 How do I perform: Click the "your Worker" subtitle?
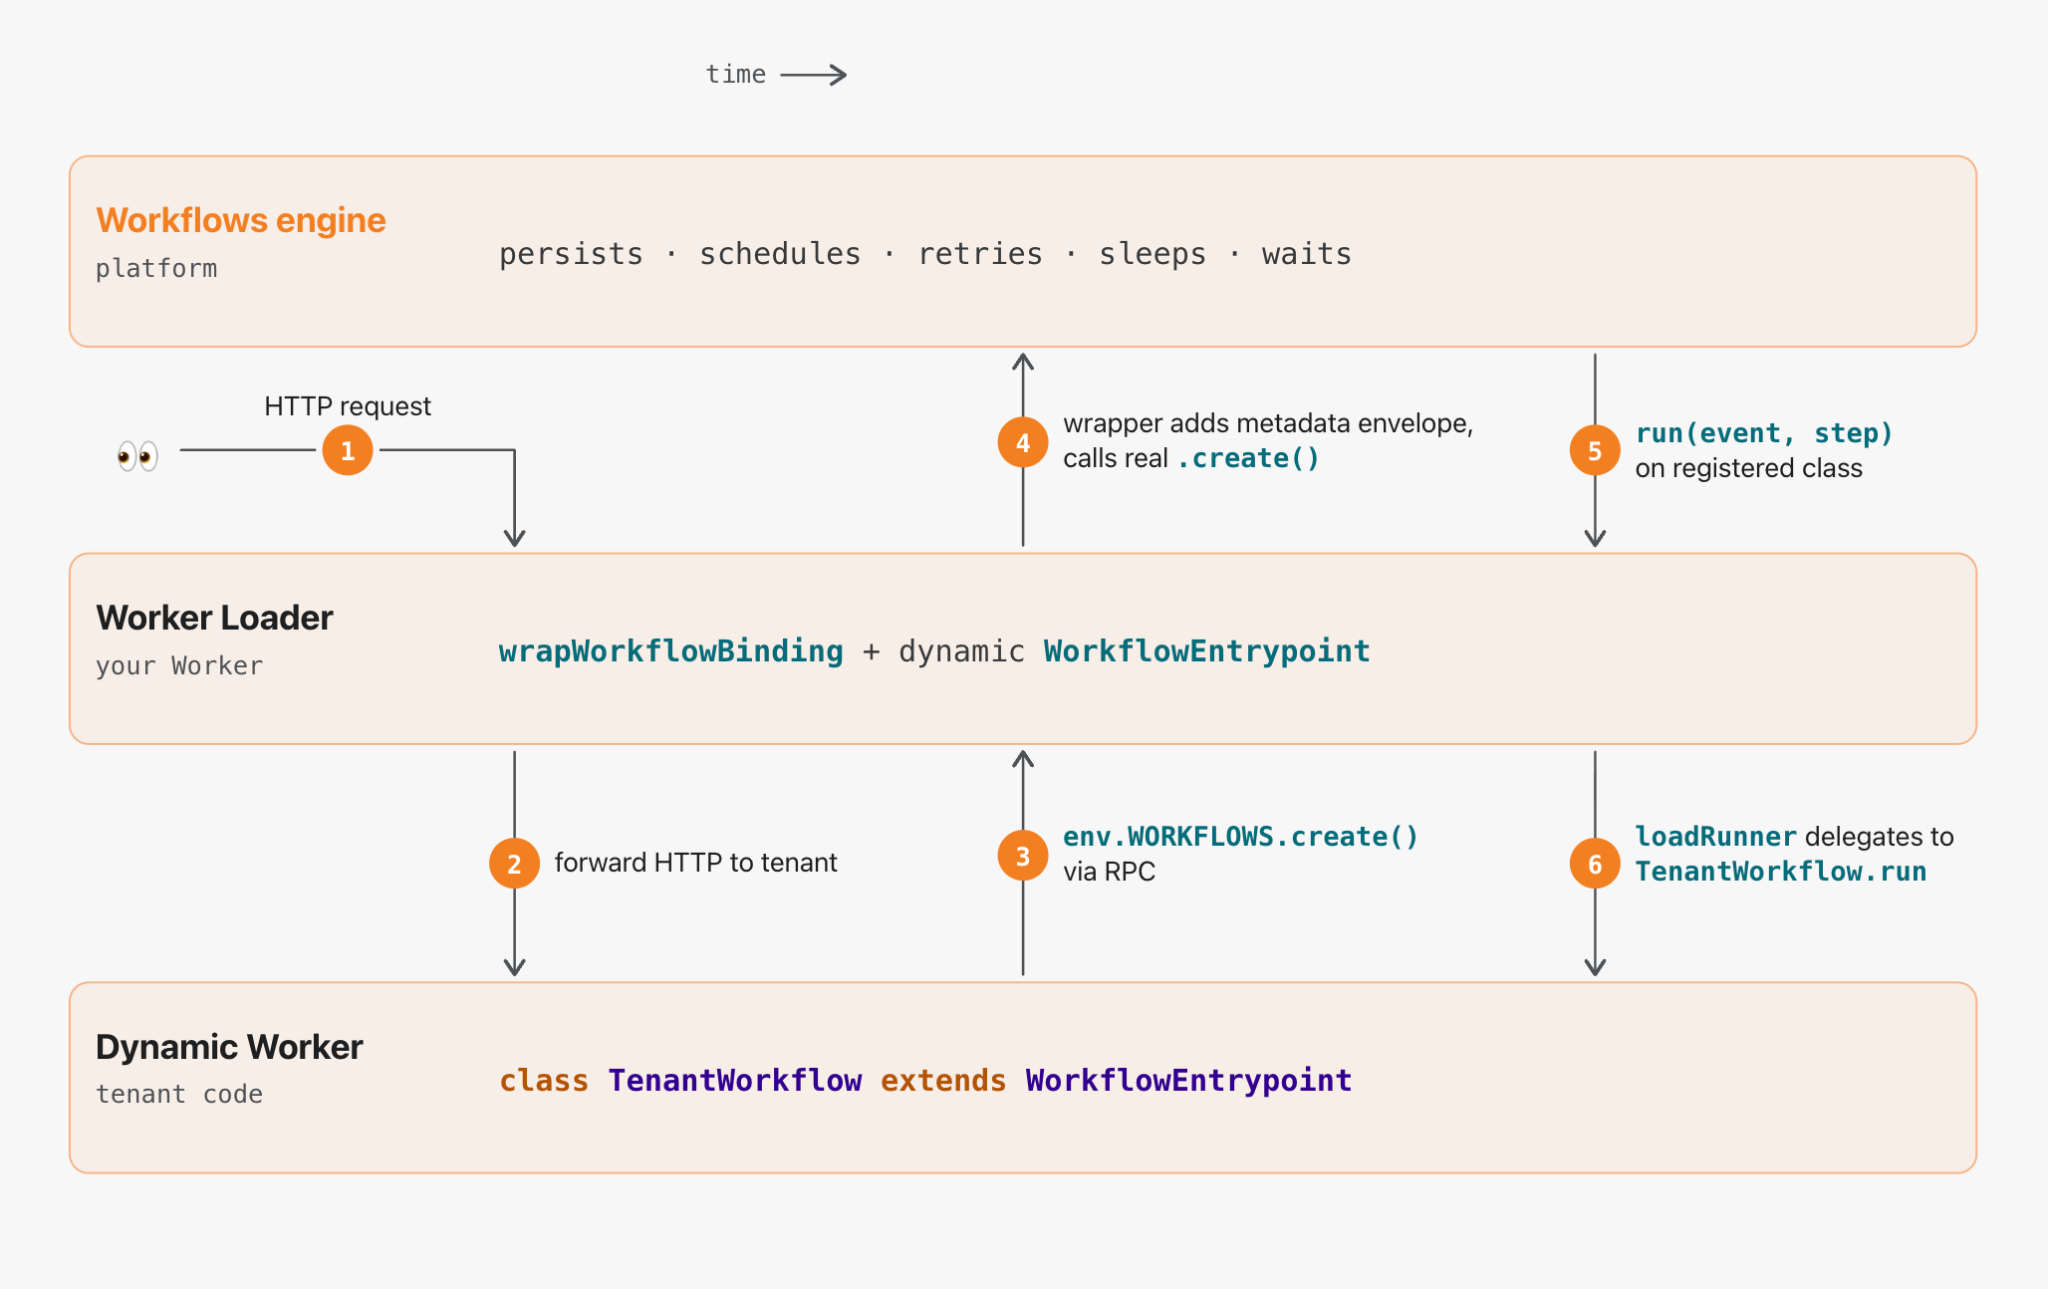(179, 666)
